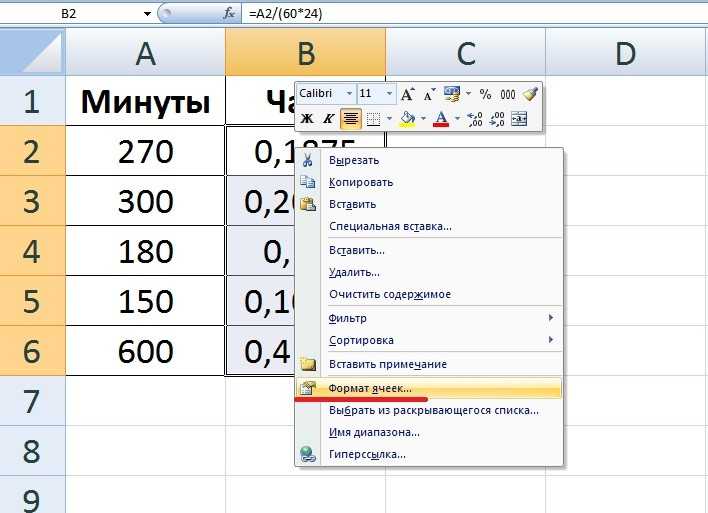708x513 pixels.
Task: Click cell containing 150
Action: (145, 301)
